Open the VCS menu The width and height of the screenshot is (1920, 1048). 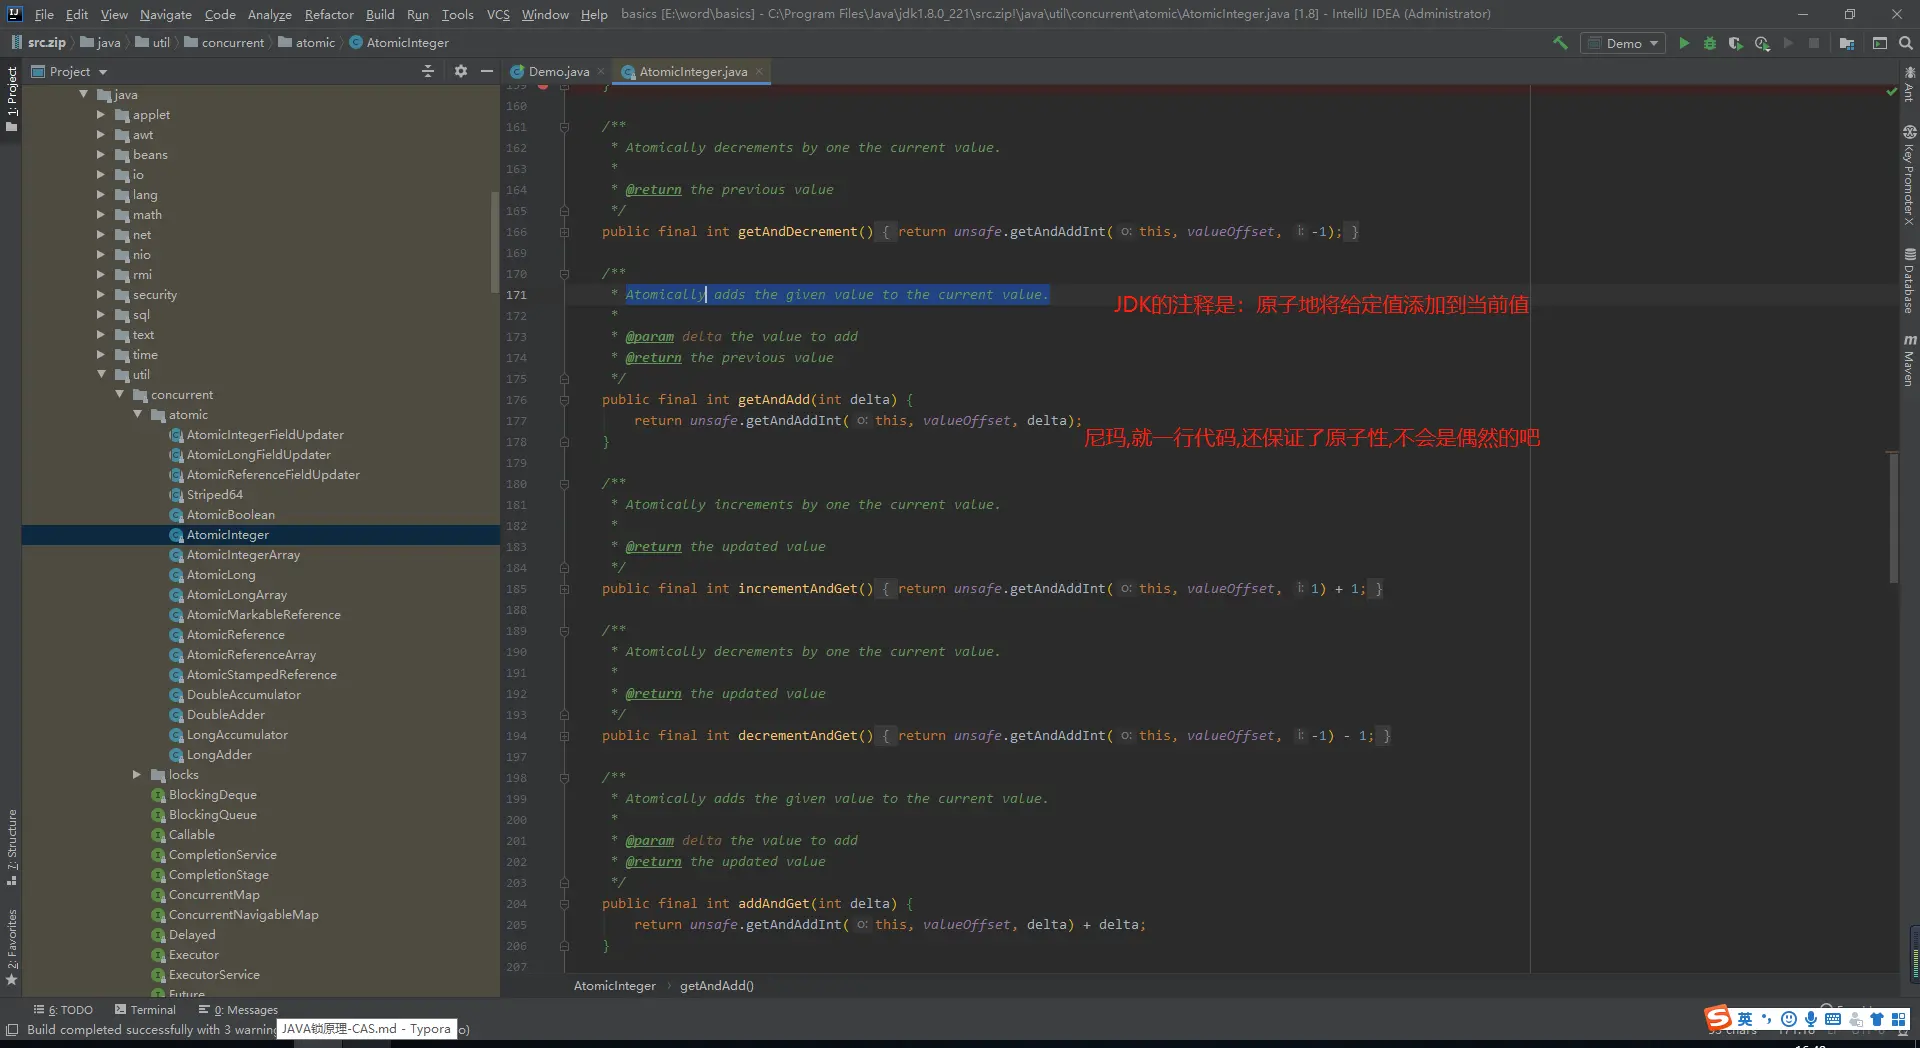[498, 14]
